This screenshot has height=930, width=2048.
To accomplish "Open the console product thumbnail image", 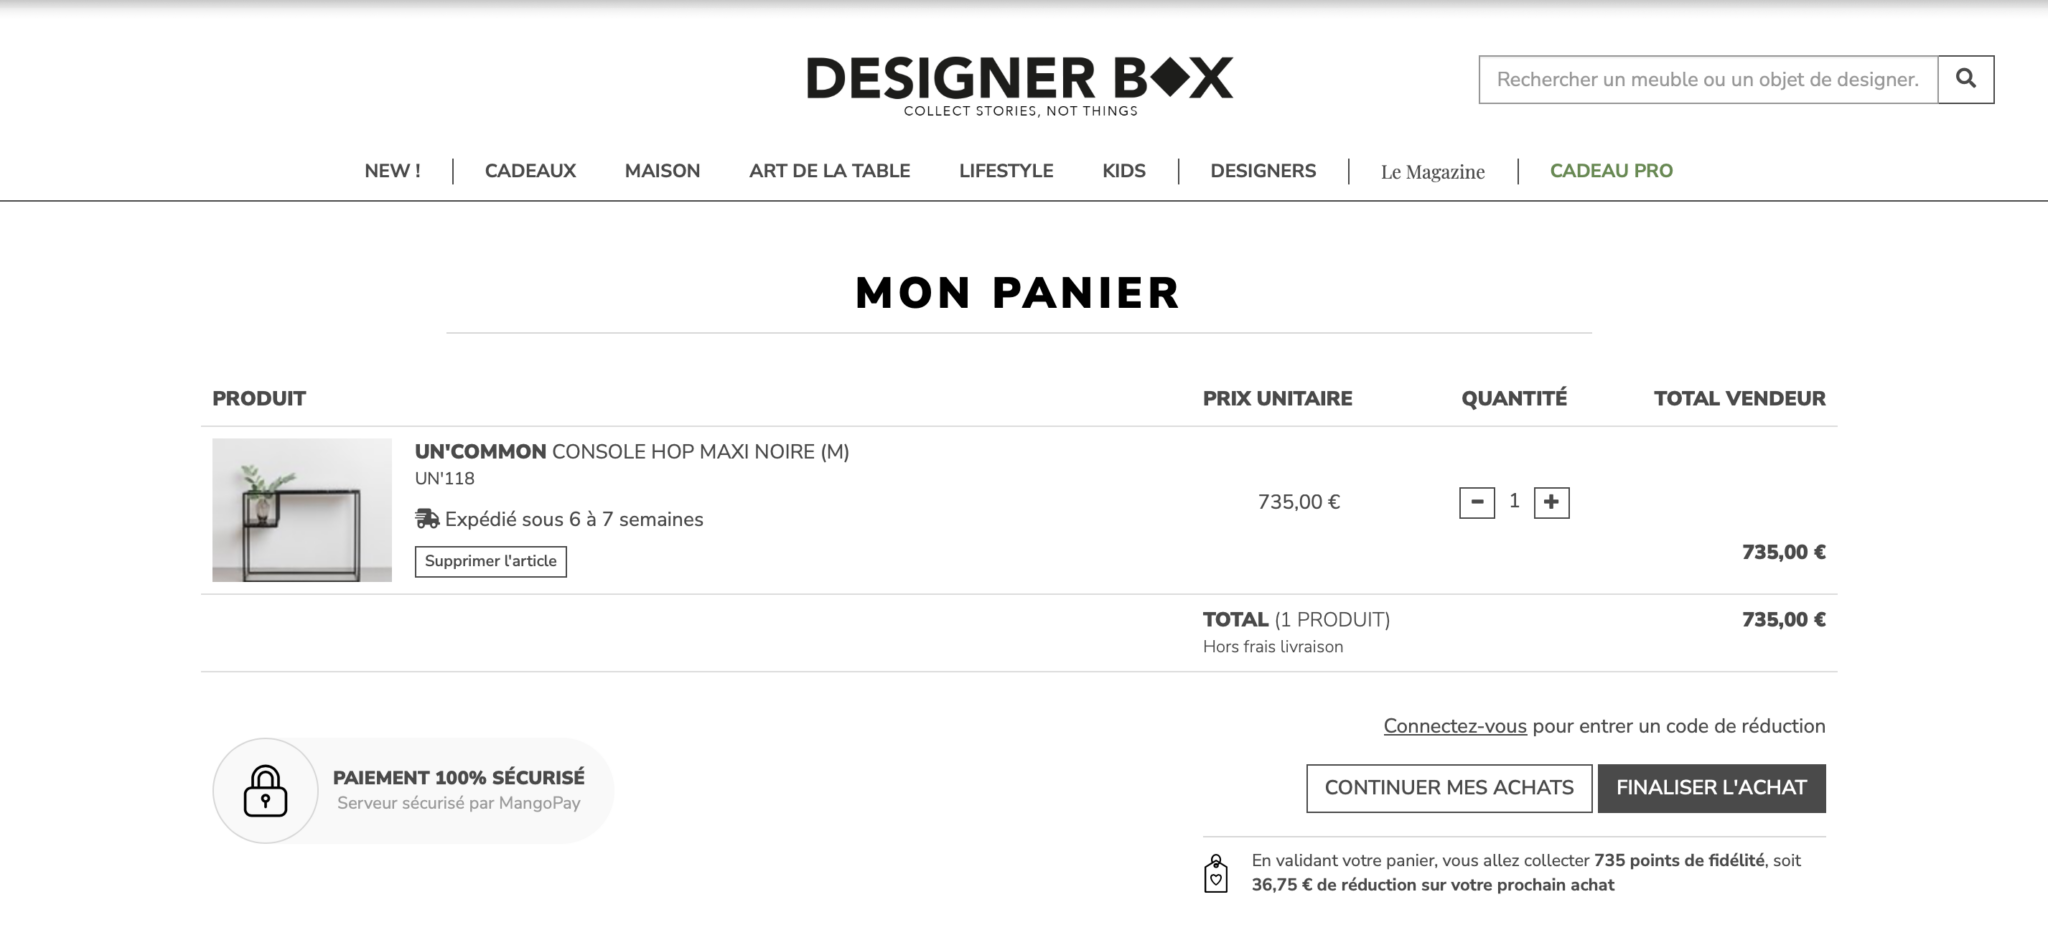I will (x=302, y=510).
